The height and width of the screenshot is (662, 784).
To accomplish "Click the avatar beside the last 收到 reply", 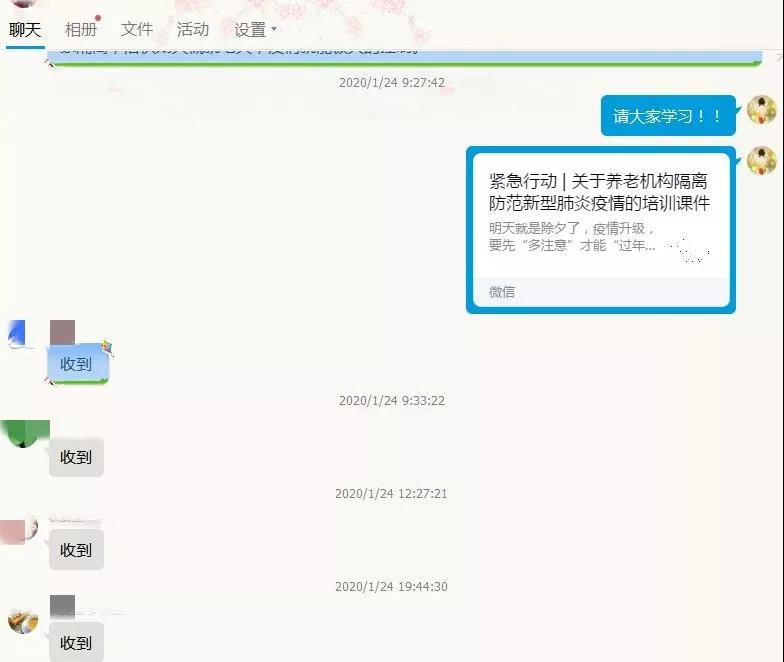I will point(23,619).
